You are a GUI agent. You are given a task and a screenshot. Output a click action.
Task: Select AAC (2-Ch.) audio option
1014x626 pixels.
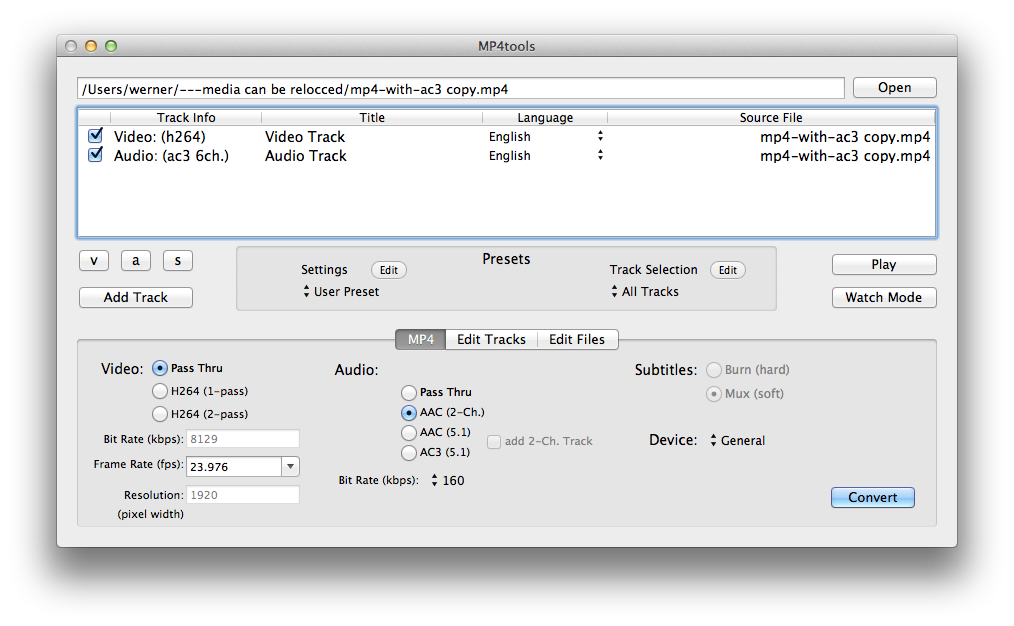point(409,413)
